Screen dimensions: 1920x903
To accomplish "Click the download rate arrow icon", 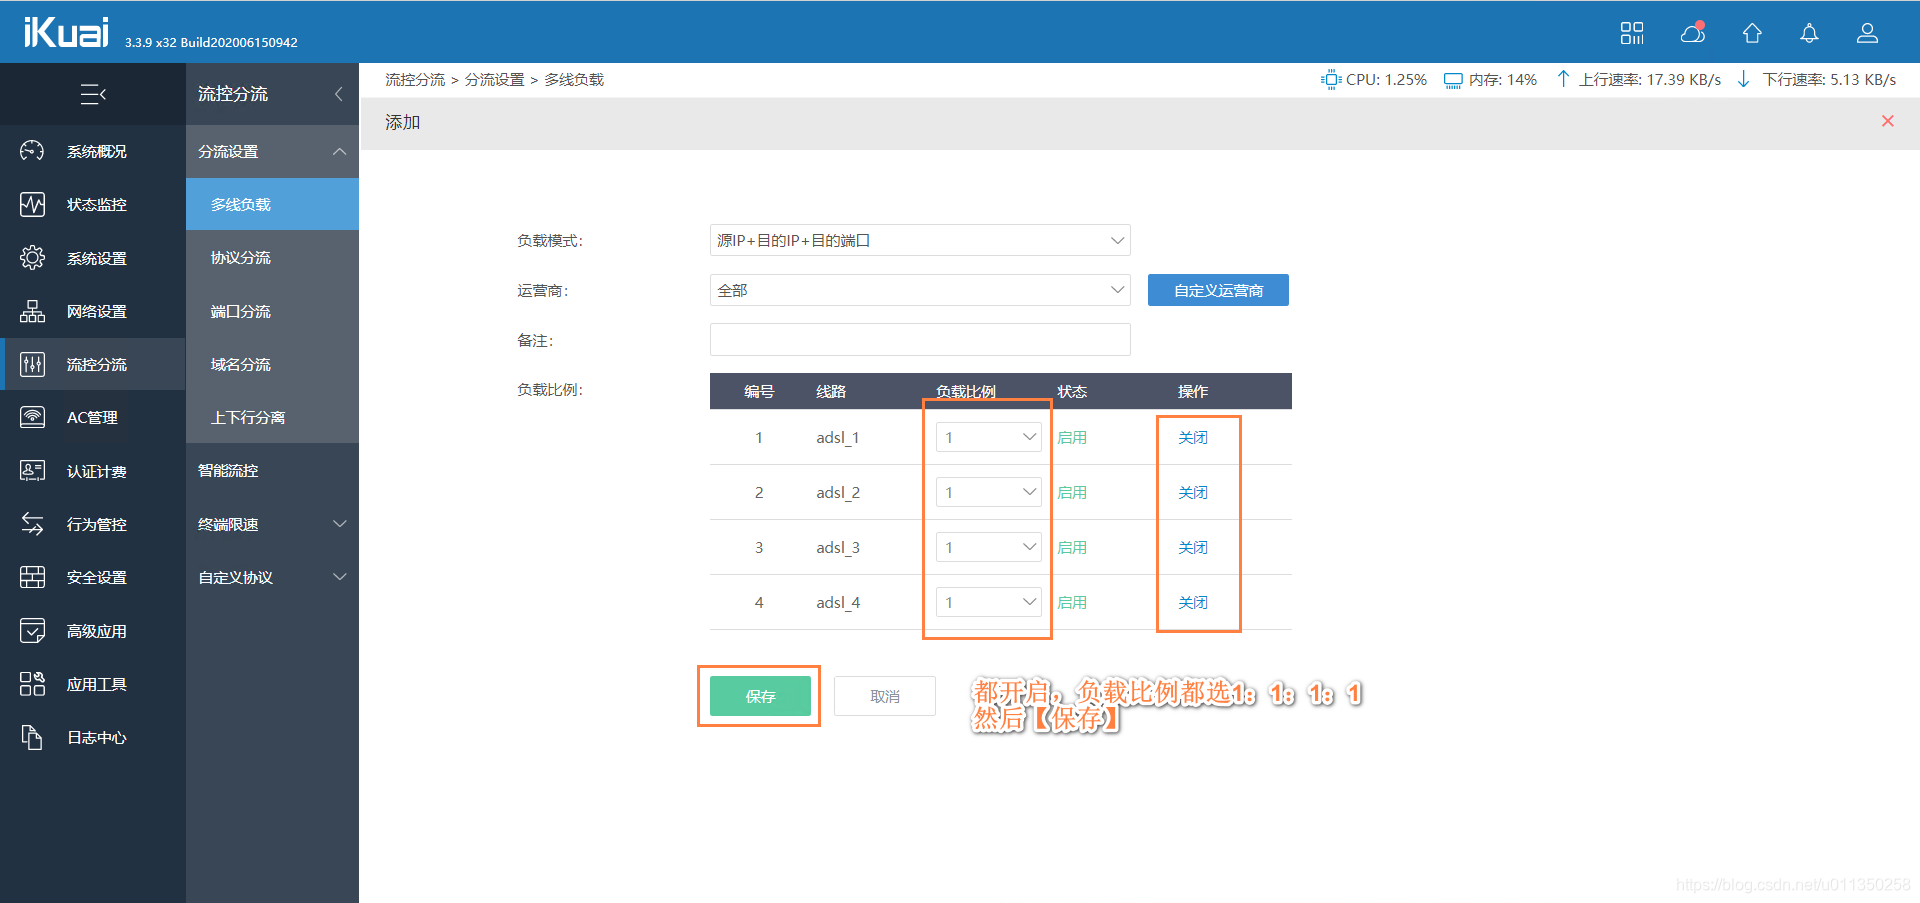I will pyautogui.click(x=1744, y=79).
